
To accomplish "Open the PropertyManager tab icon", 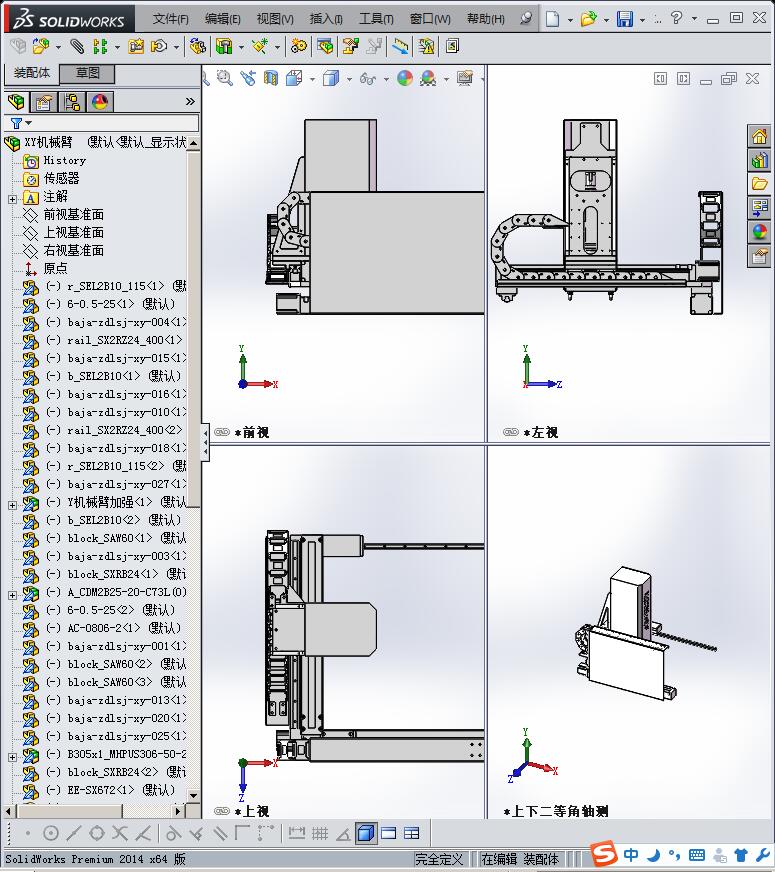I will (43, 102).
